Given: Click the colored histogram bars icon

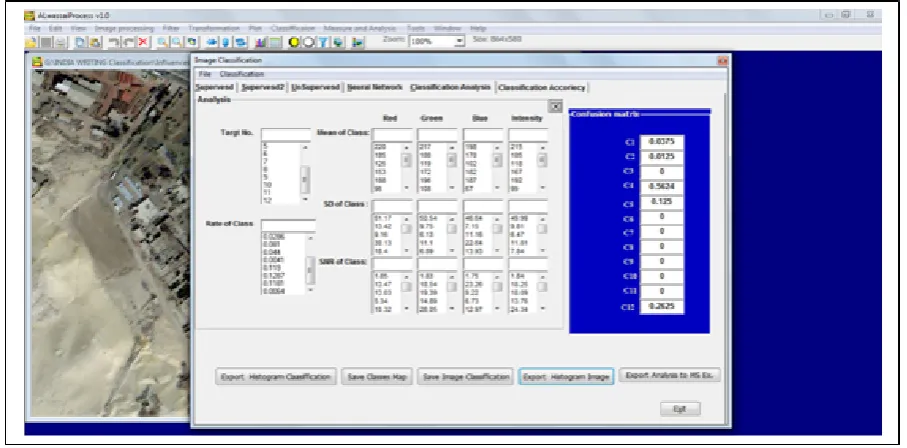Looking at the screenshot, I should (x=260, y=42).
